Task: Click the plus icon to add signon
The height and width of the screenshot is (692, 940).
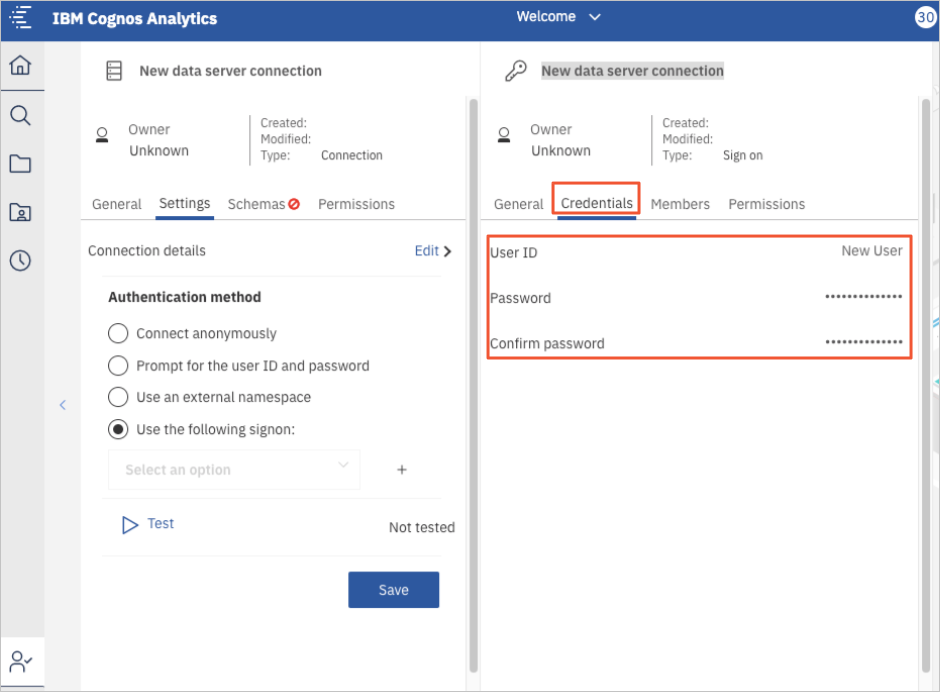Action: click(402, 470)
